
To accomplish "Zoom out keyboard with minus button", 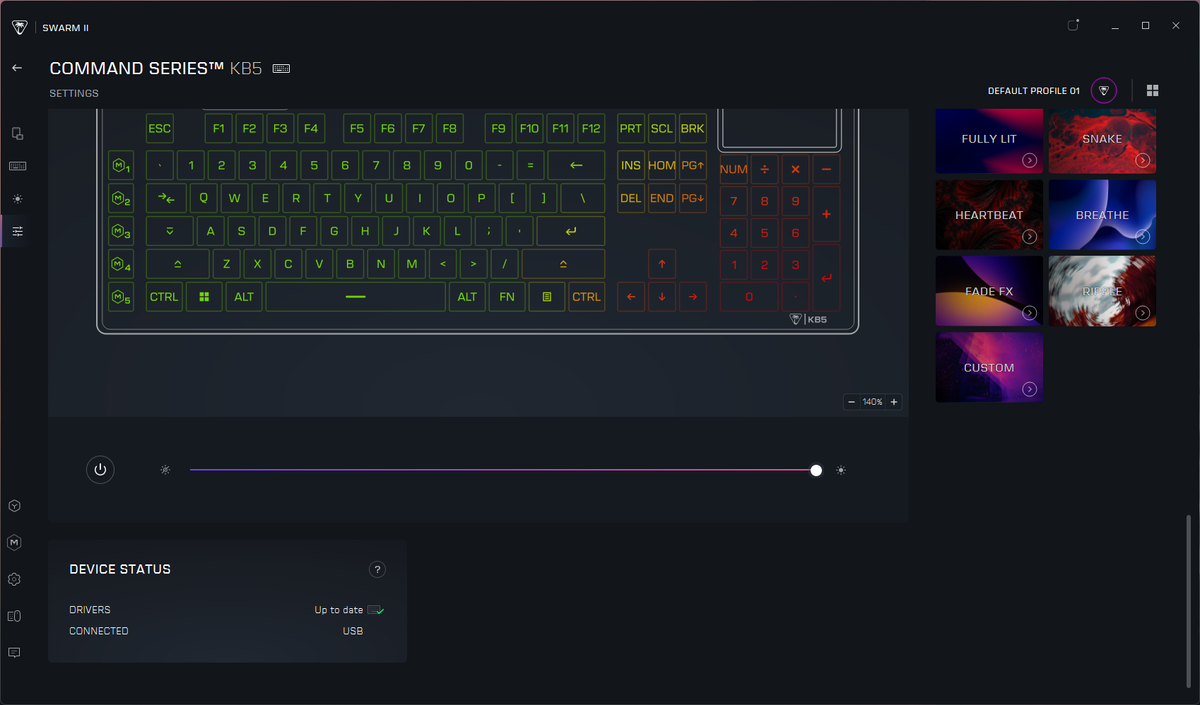I will tap(851, 402).
